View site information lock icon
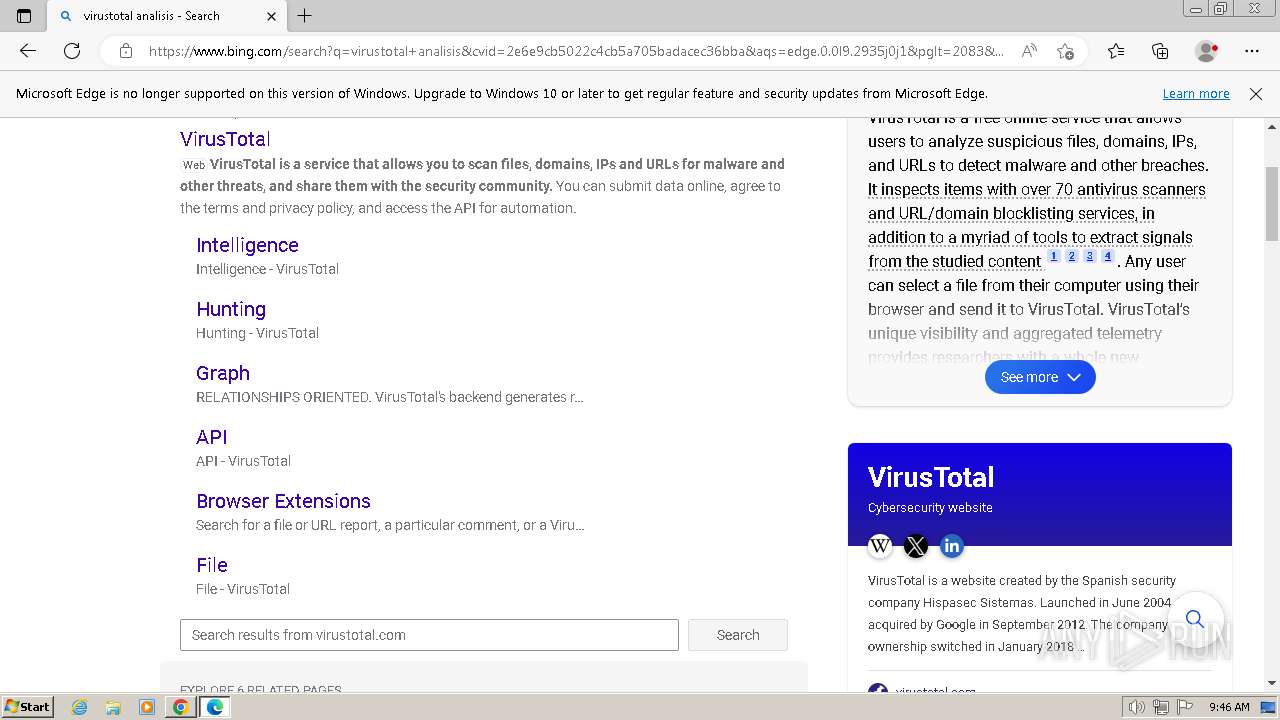 pyautogui.click(x=126, y=51)
